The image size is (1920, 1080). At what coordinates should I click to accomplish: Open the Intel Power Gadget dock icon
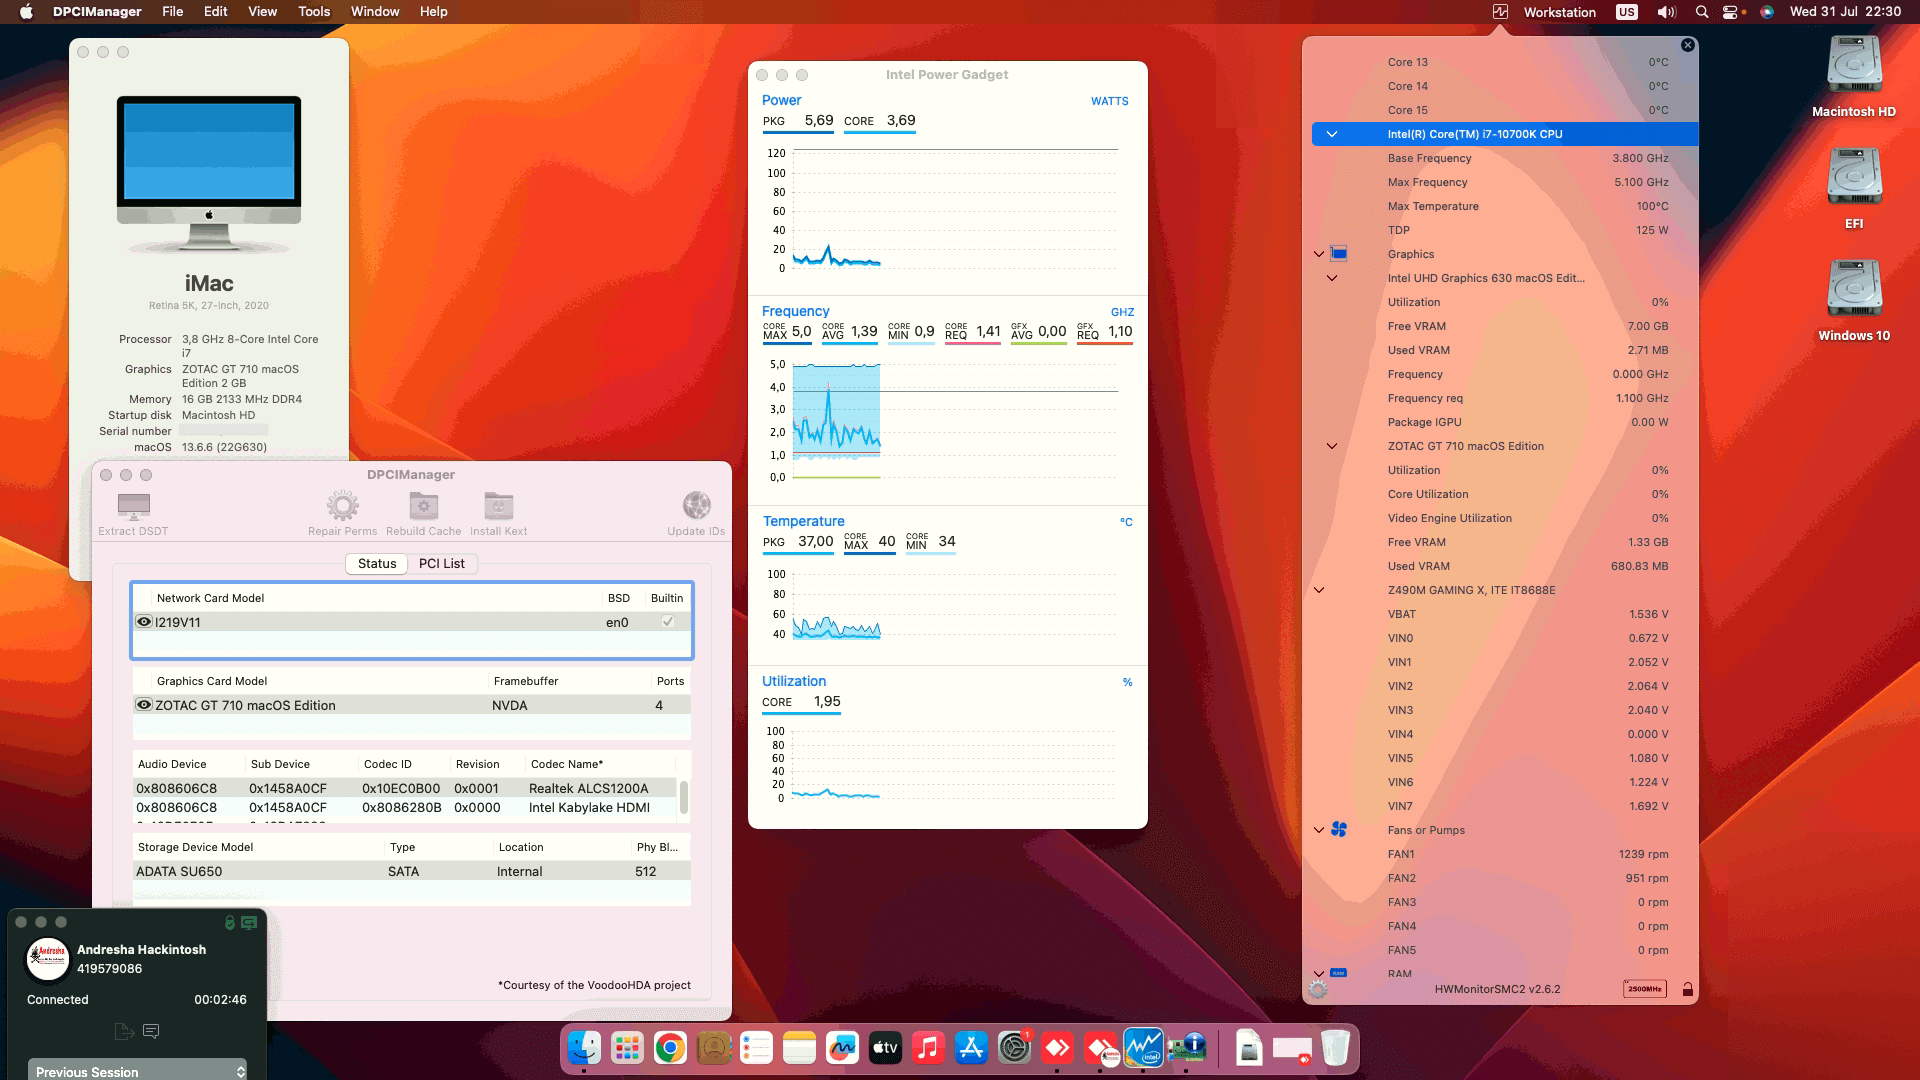(1143, 1048)
